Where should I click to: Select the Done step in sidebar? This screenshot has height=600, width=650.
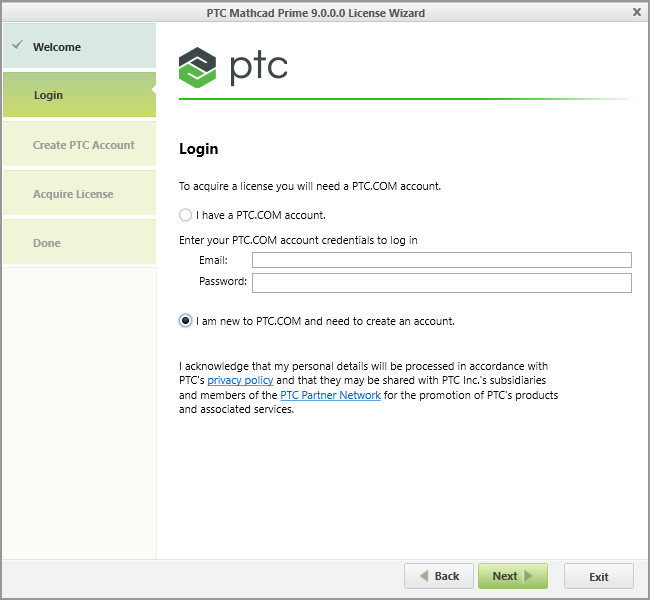tap(80, 242)
